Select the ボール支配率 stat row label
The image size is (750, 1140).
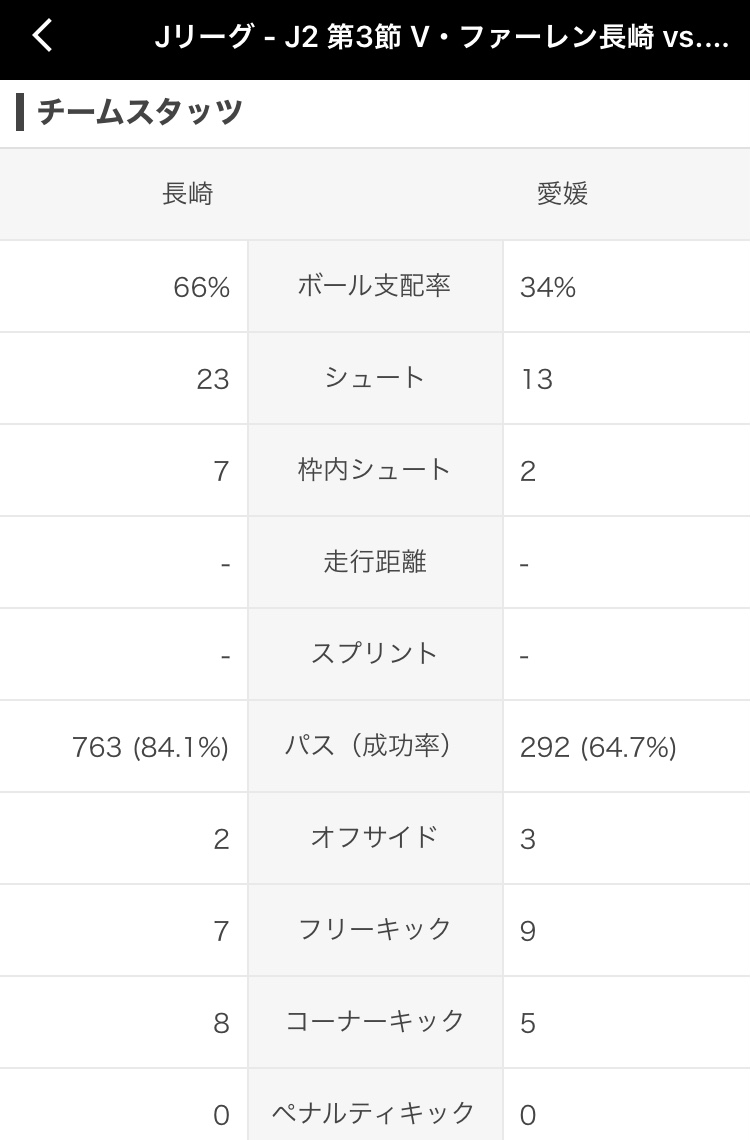pos(375,286)
